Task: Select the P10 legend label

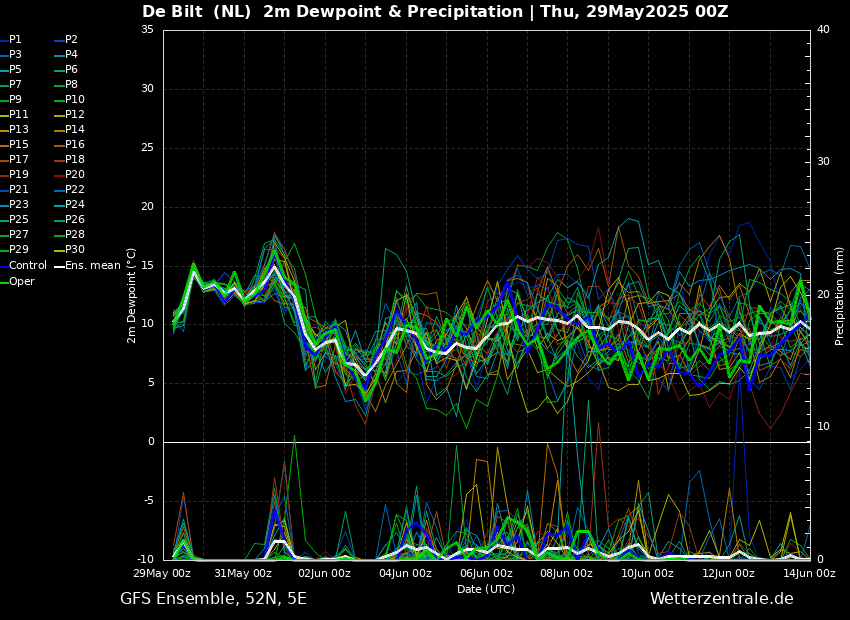Action: (x=69, y=99)
